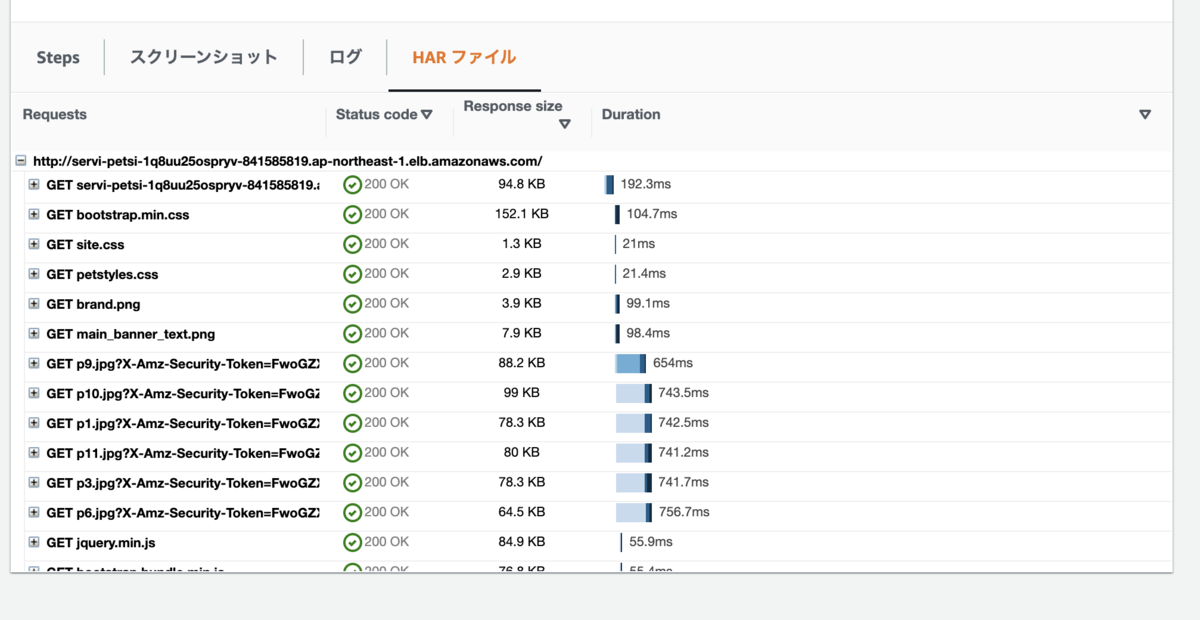1200x620 pixels.
Task: Click the 200 OK check icon for brand.png
Action: click(352, 304)
